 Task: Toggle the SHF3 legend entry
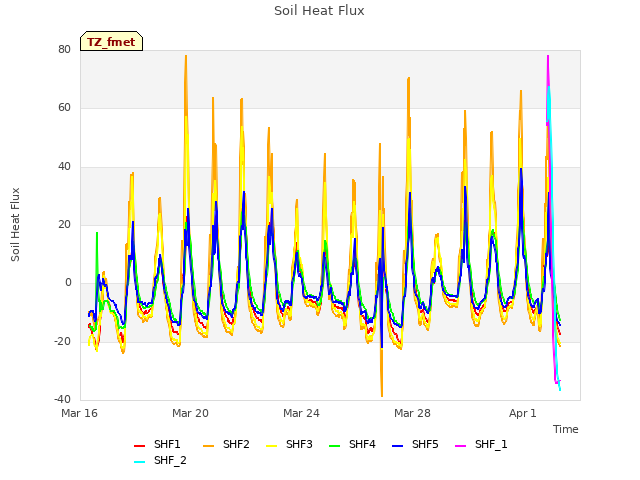click(x=289, y=444)
